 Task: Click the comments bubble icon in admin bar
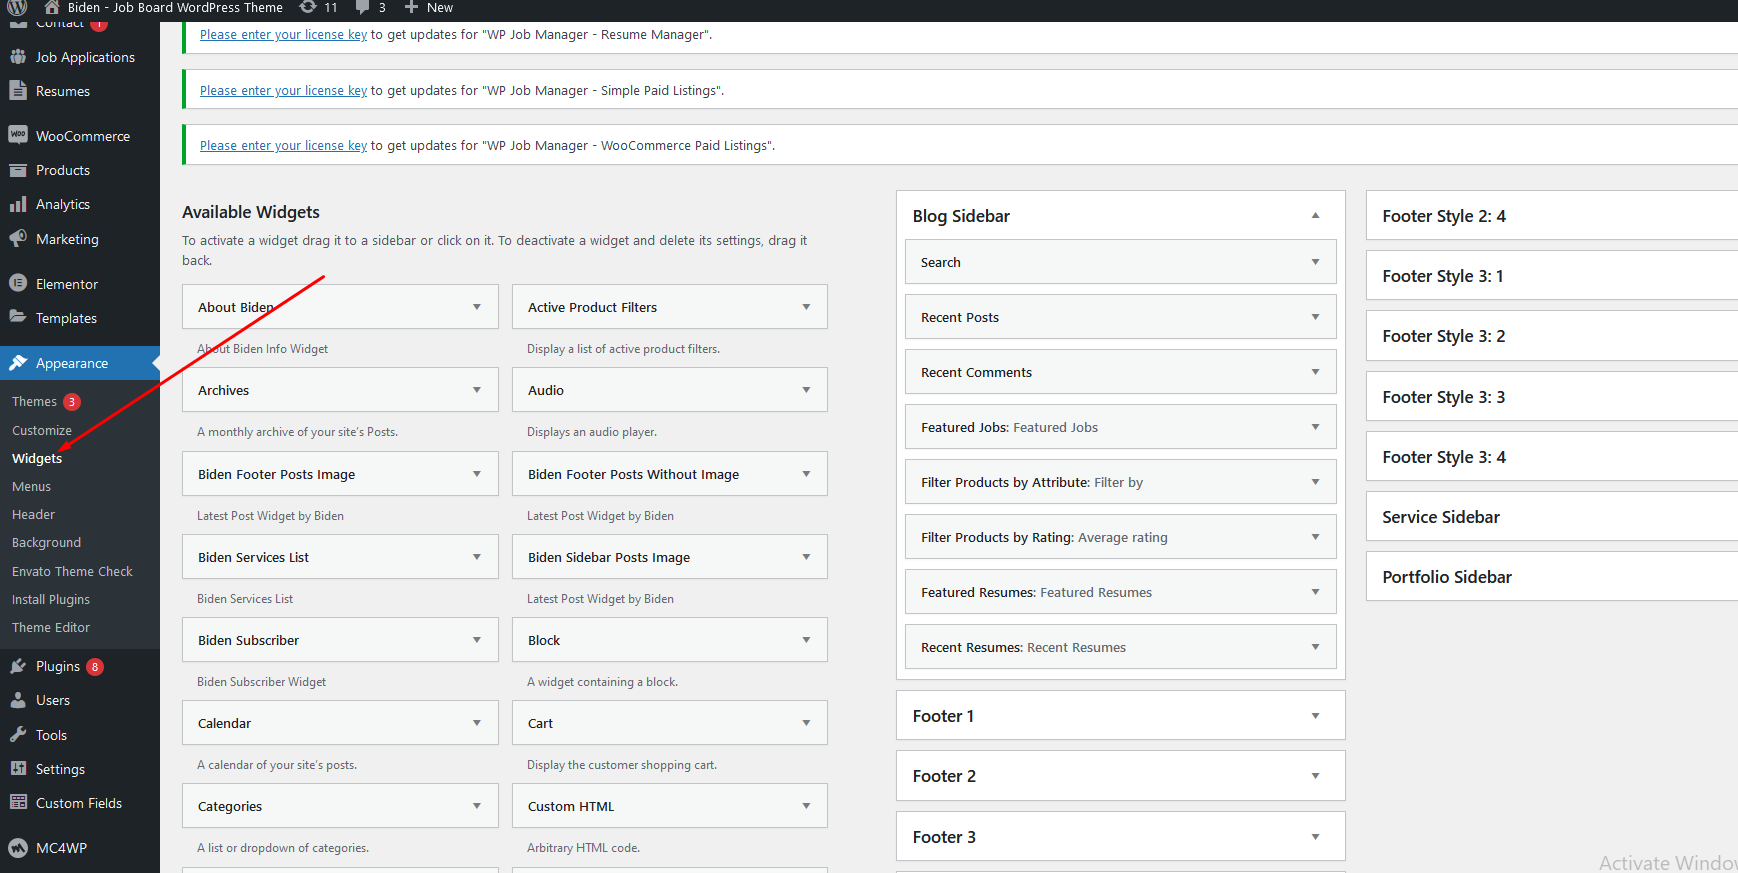tap(363, 7)
